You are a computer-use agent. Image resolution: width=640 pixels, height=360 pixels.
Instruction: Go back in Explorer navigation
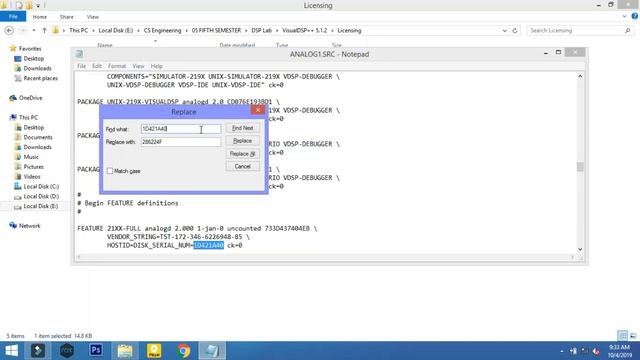(9, 31)
